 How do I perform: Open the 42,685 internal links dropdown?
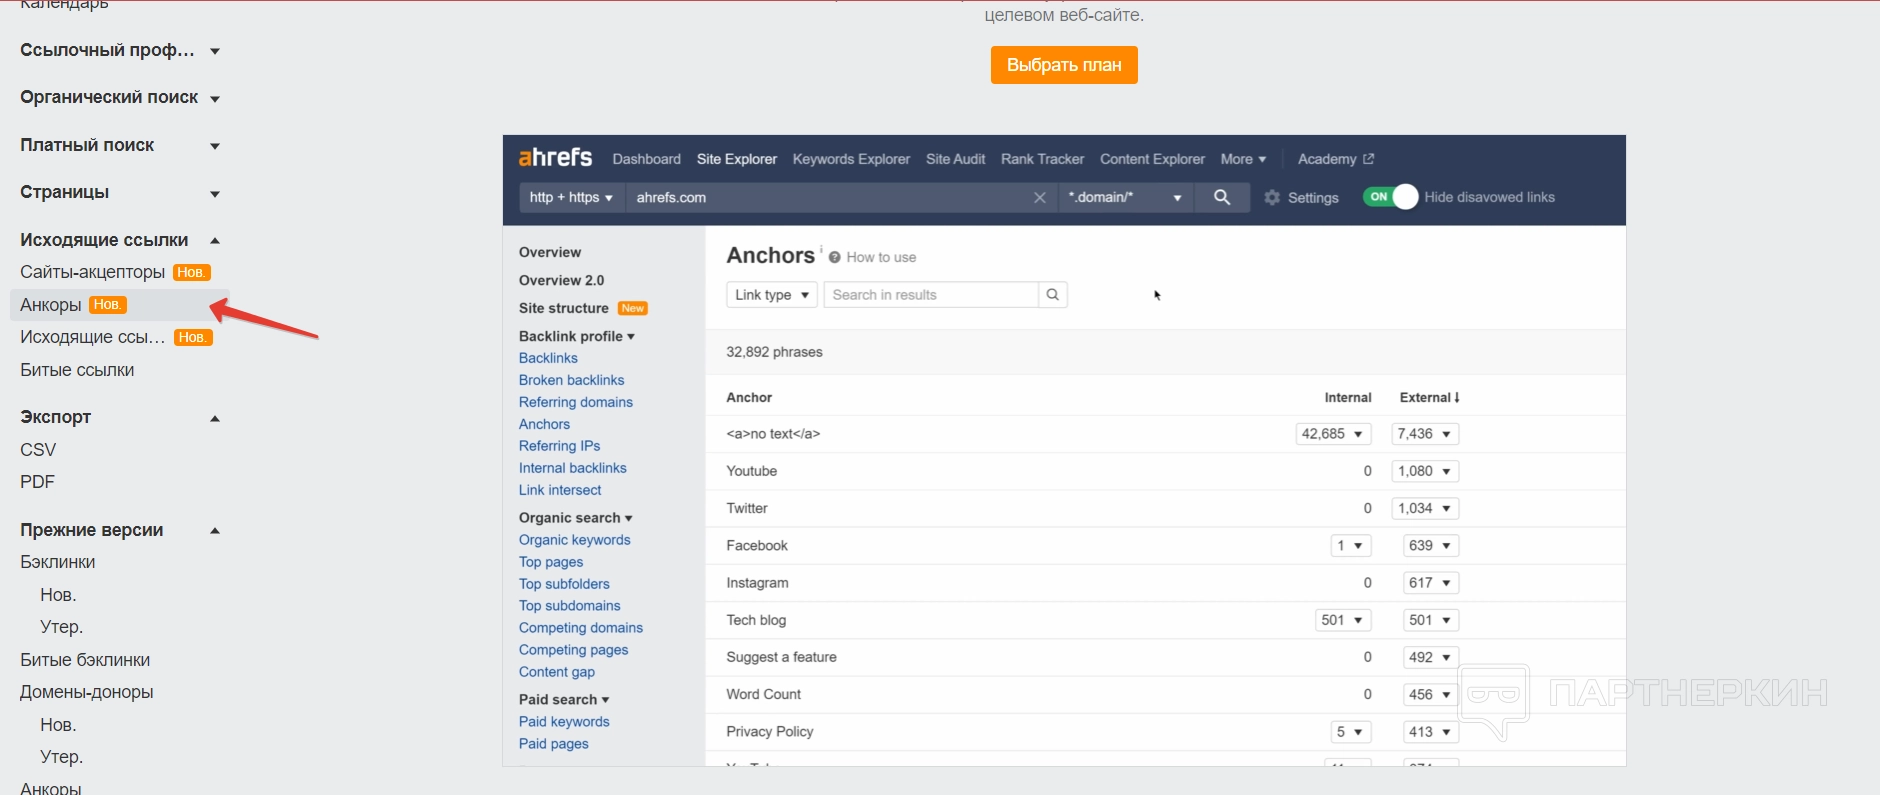(1333, 434)
